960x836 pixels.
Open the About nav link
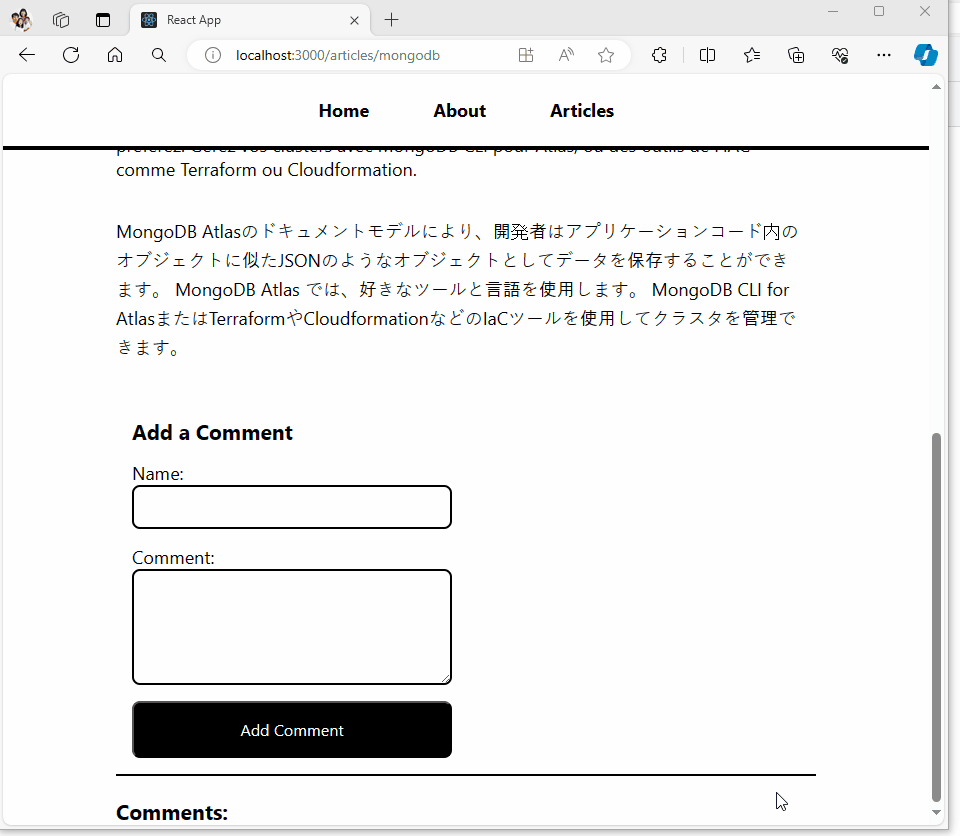point(460,111)
